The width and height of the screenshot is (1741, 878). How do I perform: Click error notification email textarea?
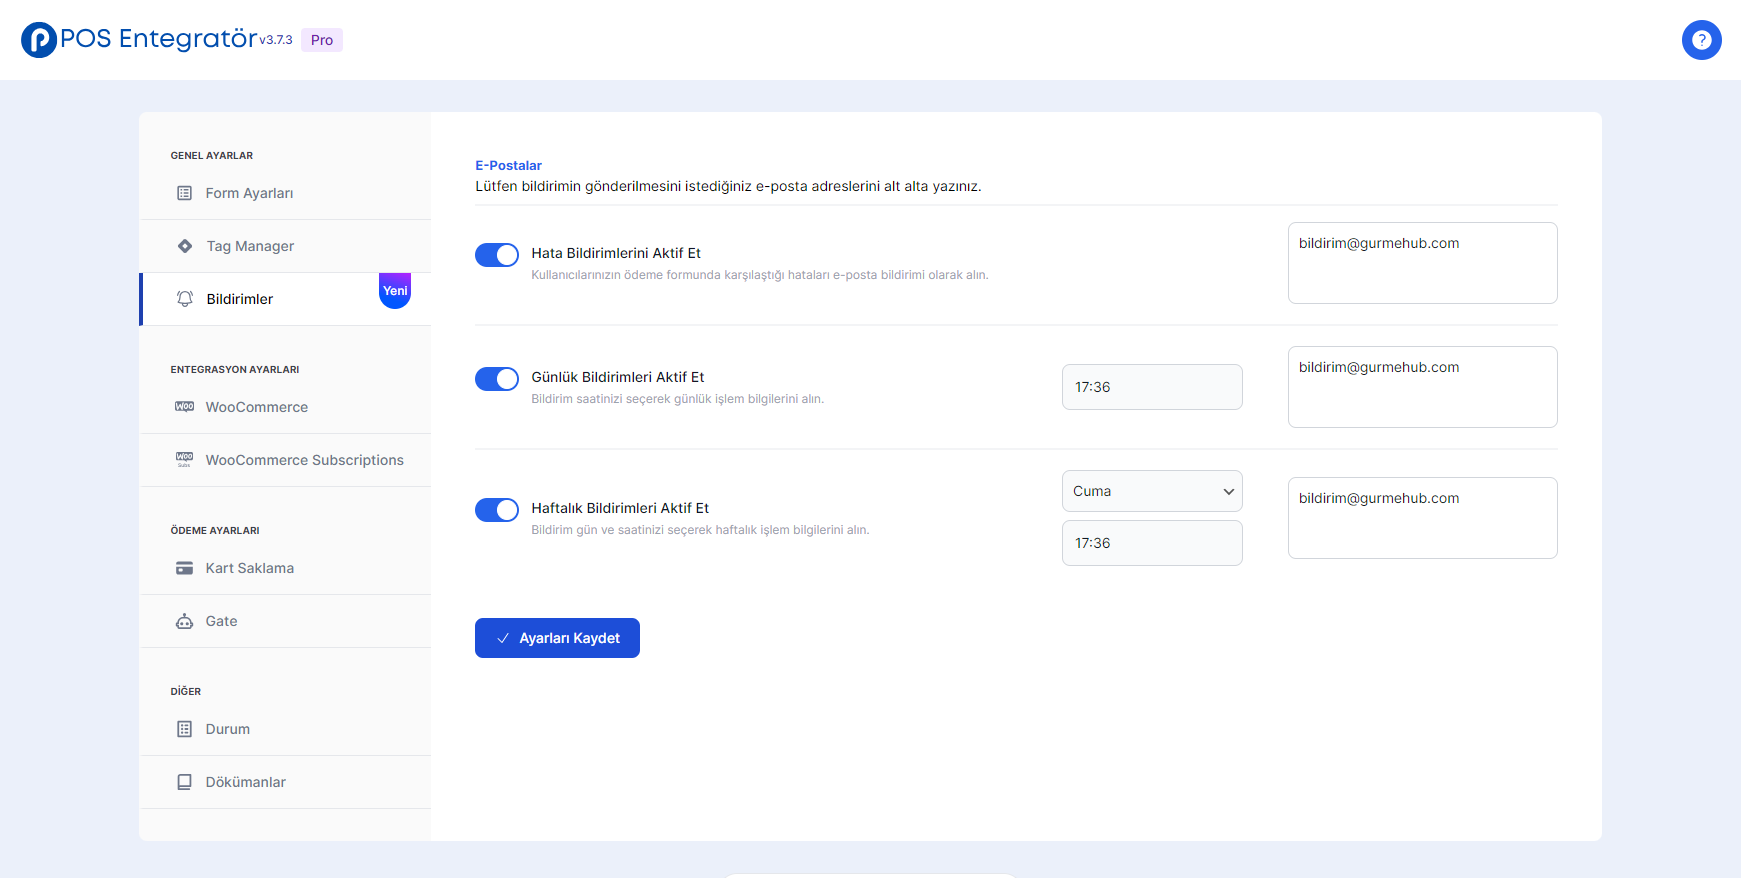point(1422,263)
